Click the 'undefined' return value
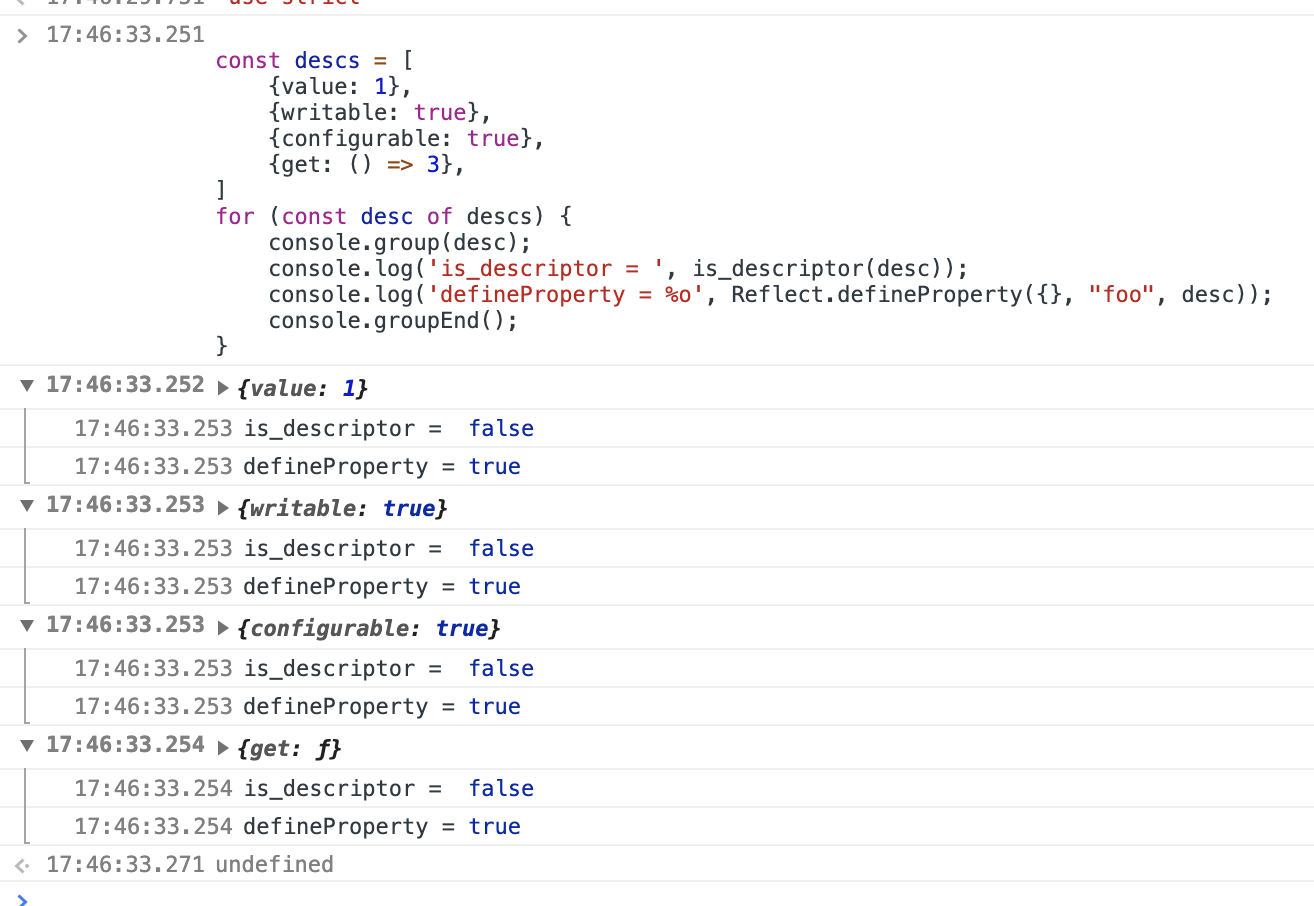 coord(274,864)
